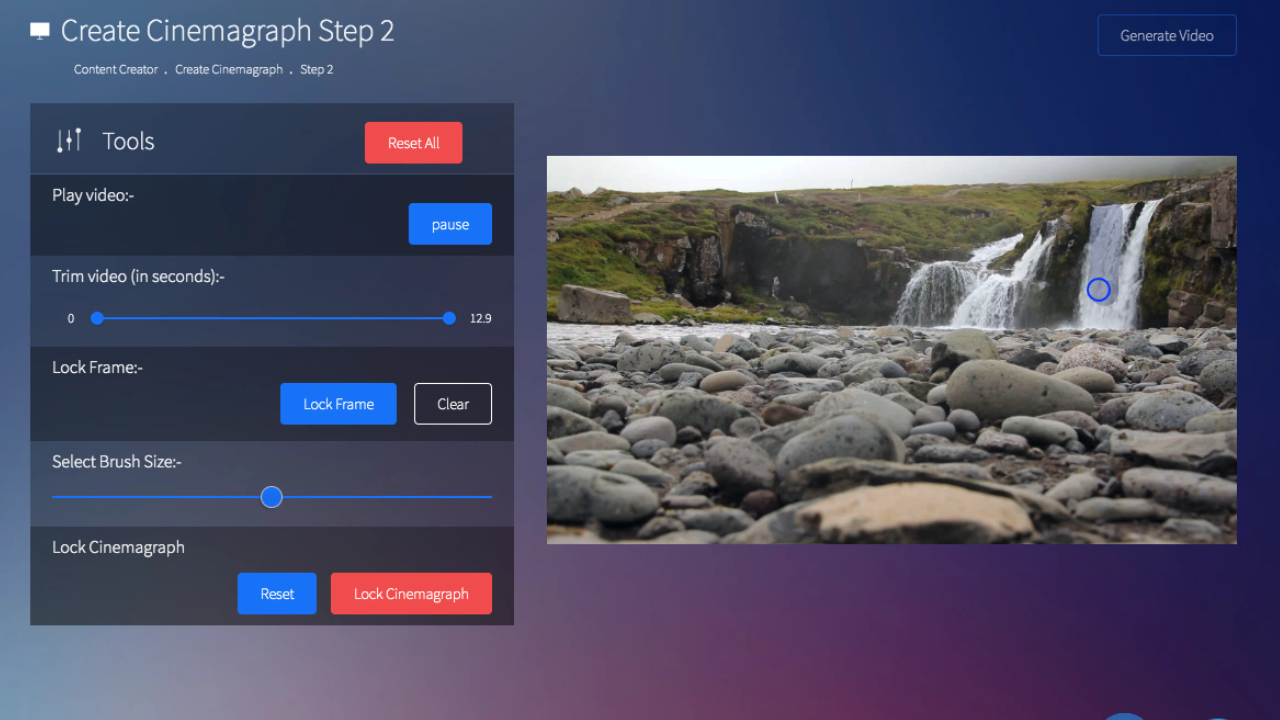This screenshot has height=720, width=1280.
Task: Click the Reset All button
Action: [413, 143]
